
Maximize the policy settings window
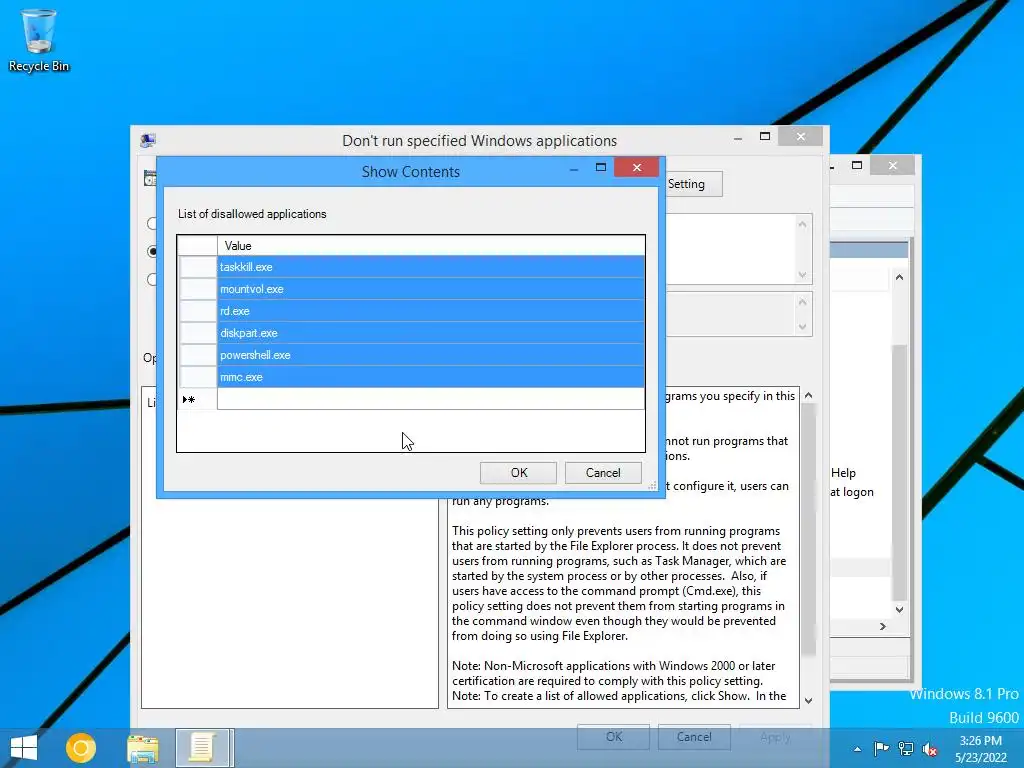pyautogui.click(x=765, y=136)
